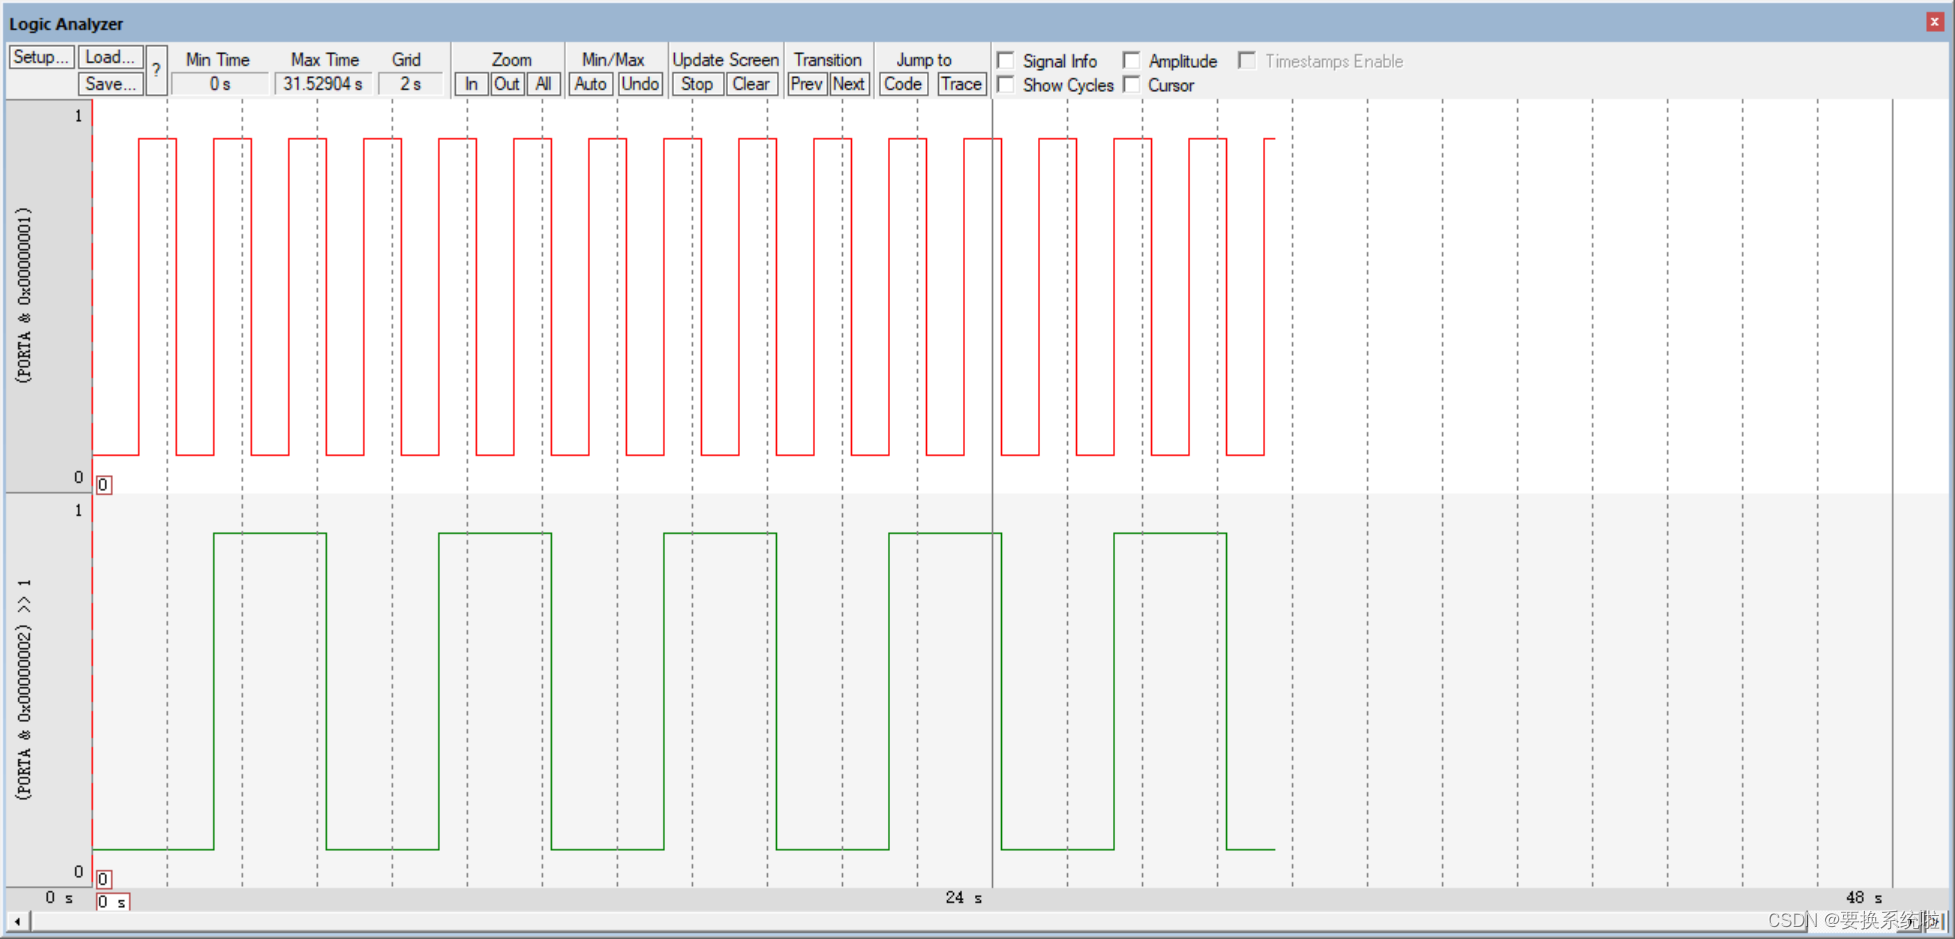Click the Zoom In button
The image size is (1955, 939).
click(470, 84)
